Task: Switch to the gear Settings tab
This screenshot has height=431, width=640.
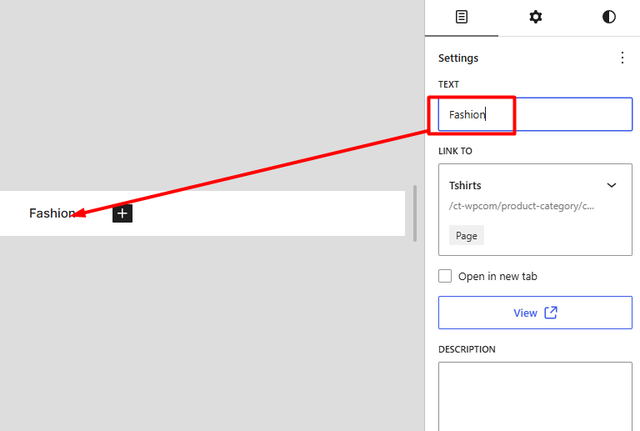Action: click(x=535, y=17)
